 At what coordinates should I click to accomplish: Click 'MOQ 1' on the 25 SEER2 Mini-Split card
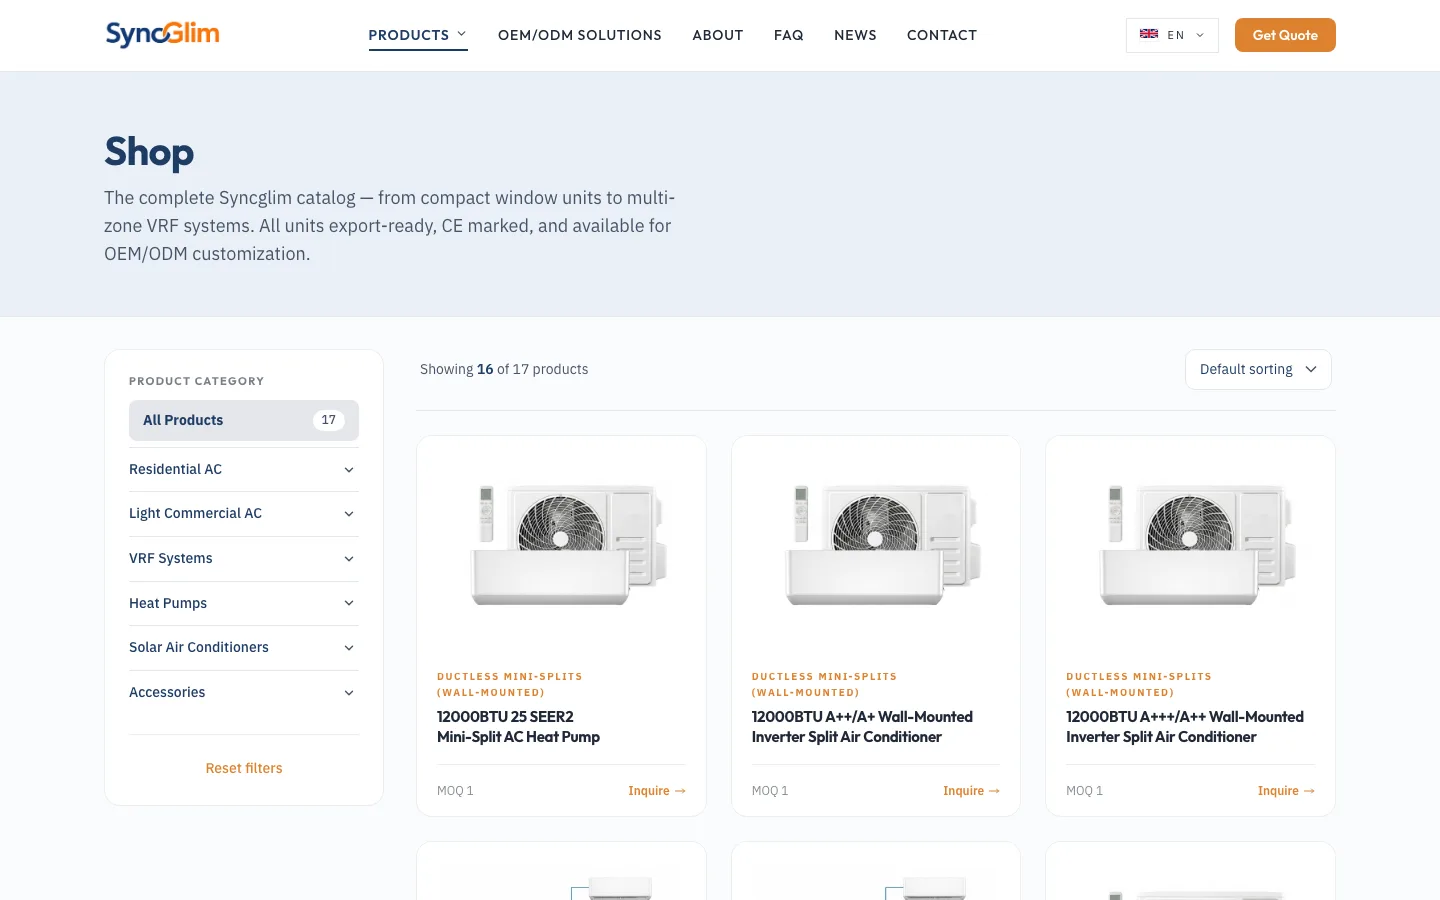[455, 791]
